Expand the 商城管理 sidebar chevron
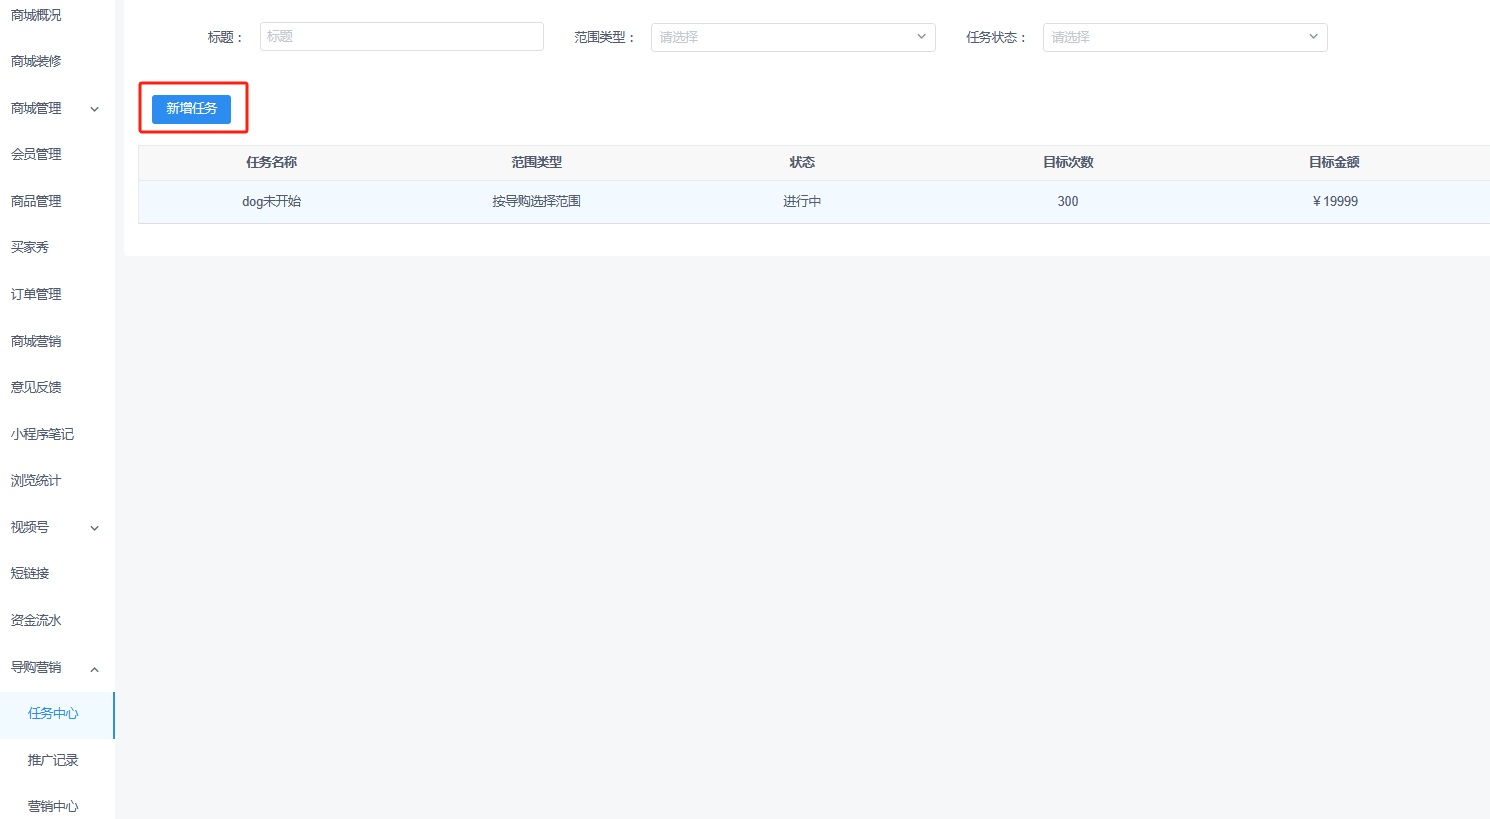Screen dimensions: 1490x819 click(95, 109)
